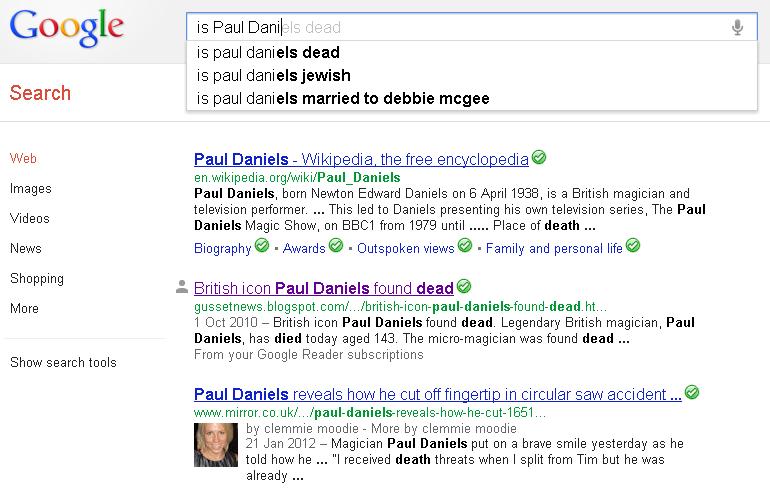Click the www.mirror.co.uk result URL
The height and width of the screenshot is (498, 770).
click(370, 413)
